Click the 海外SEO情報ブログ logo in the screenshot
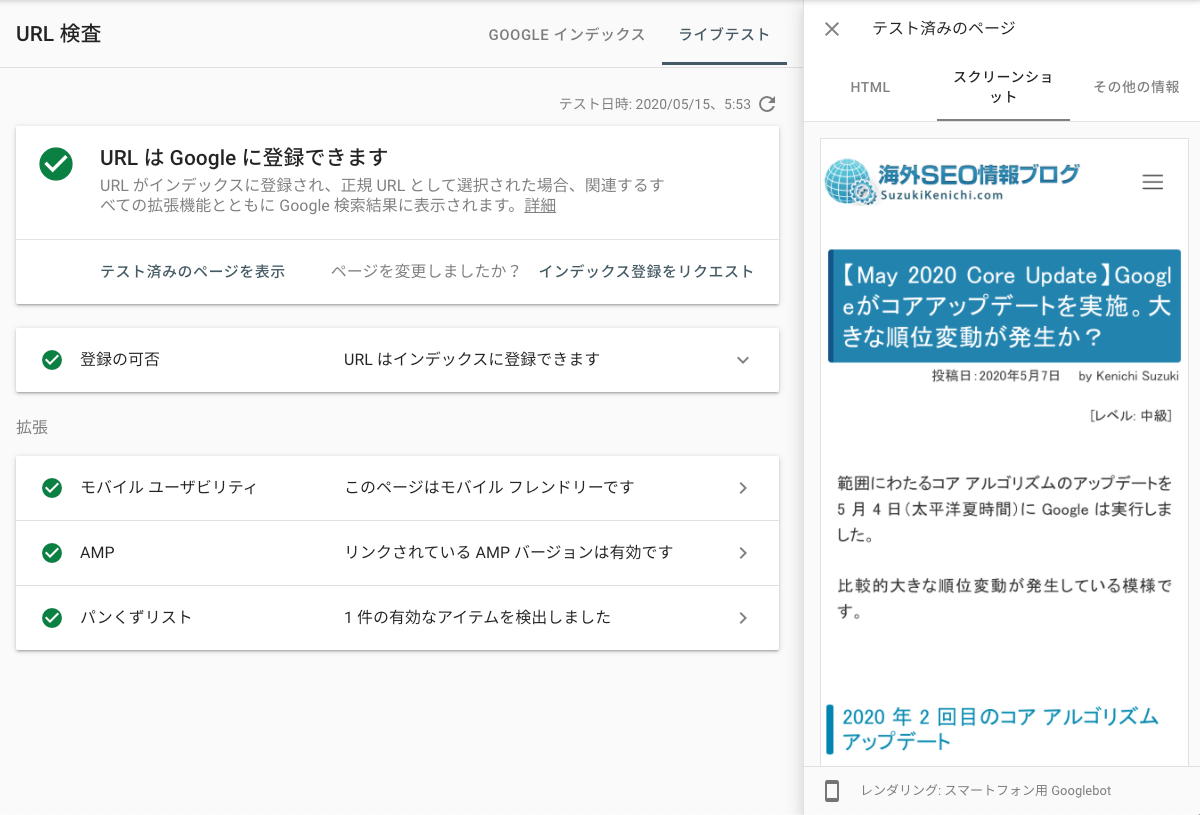 952,181
